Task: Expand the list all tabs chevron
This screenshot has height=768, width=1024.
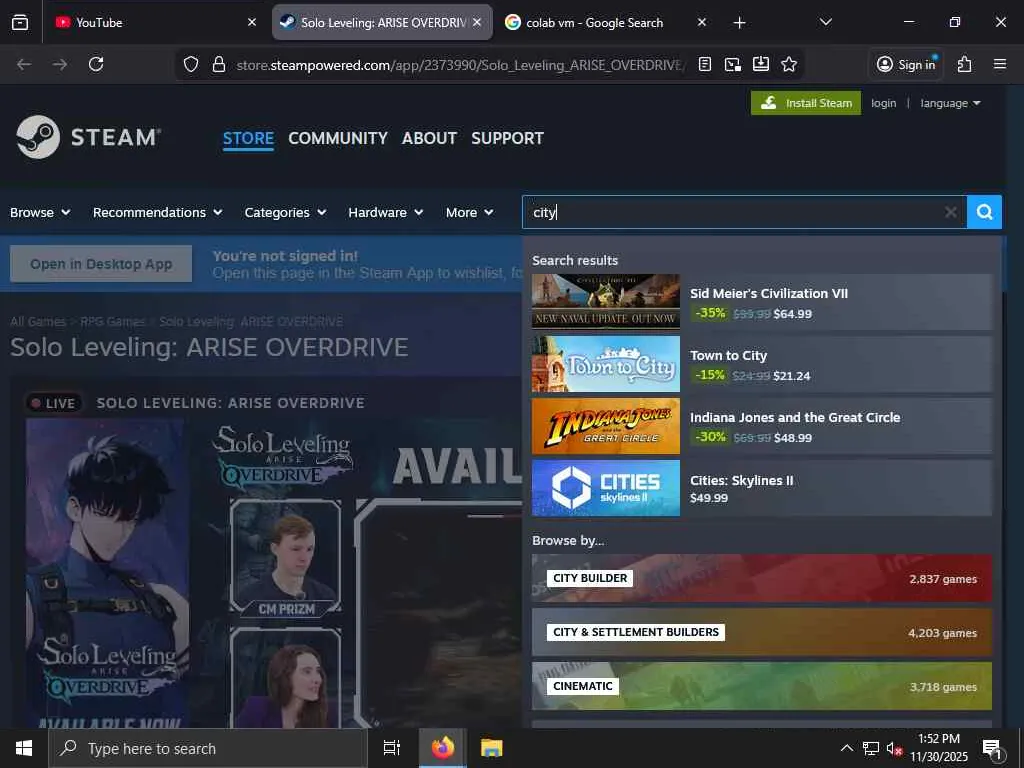Action: tap(825, 22)
